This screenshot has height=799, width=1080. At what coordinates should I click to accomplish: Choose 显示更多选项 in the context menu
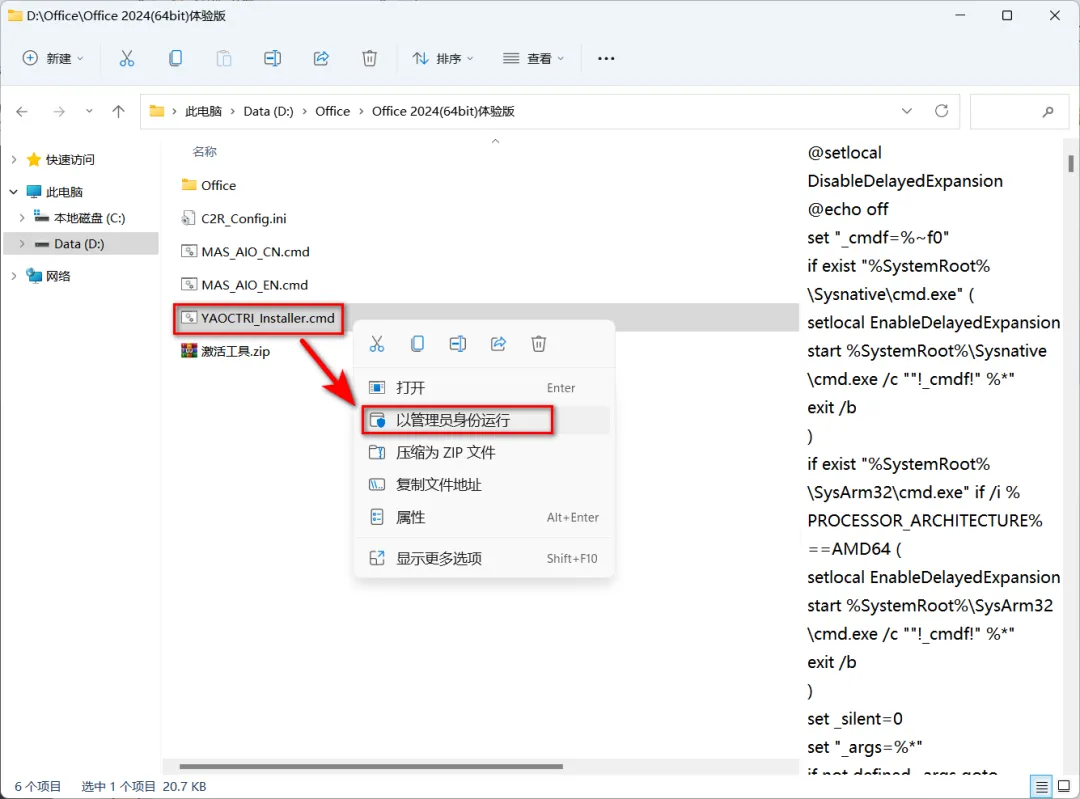click(x=484, y=559)
